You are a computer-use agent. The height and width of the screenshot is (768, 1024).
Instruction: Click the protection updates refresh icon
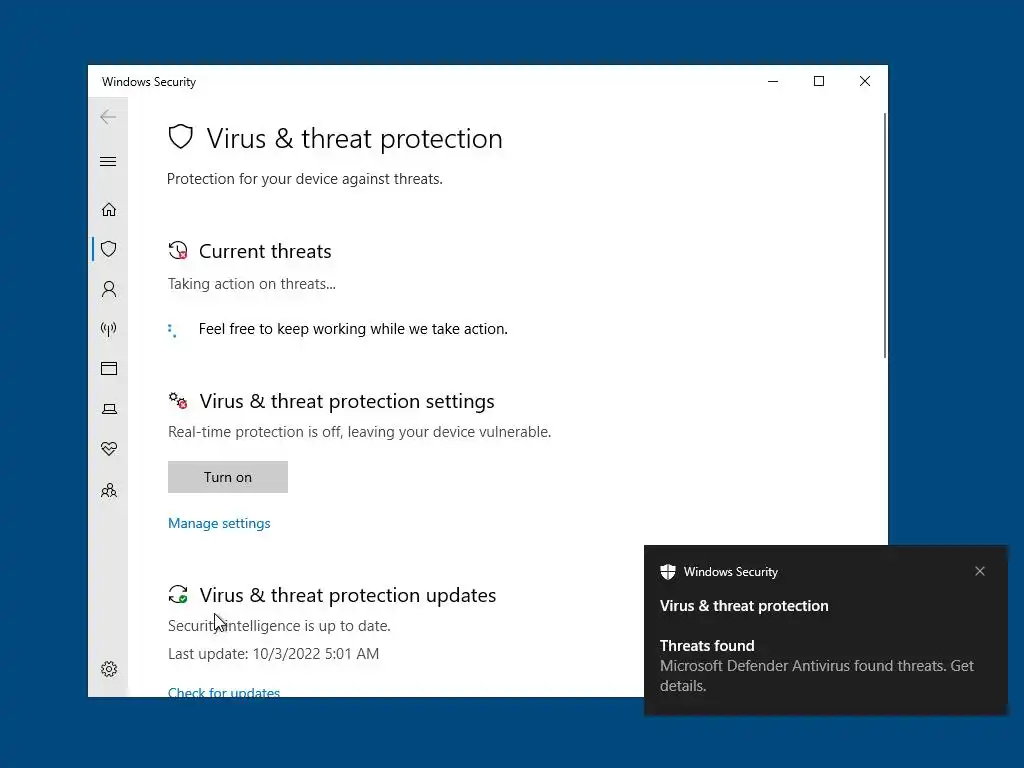click(x=178, y=594)
